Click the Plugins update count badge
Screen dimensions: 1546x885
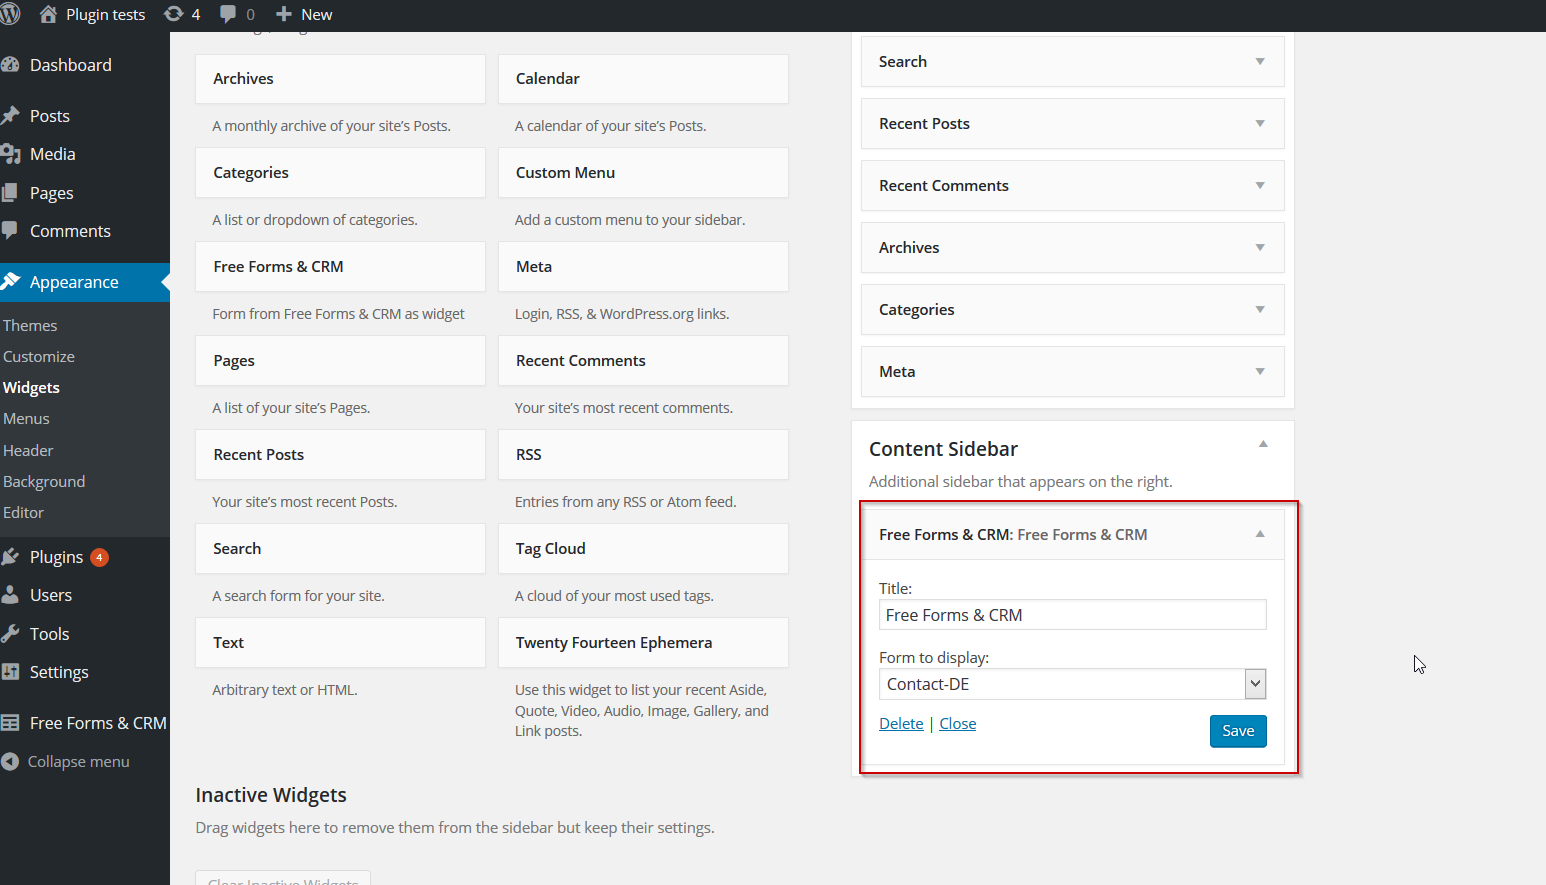(x=99, y=557)
